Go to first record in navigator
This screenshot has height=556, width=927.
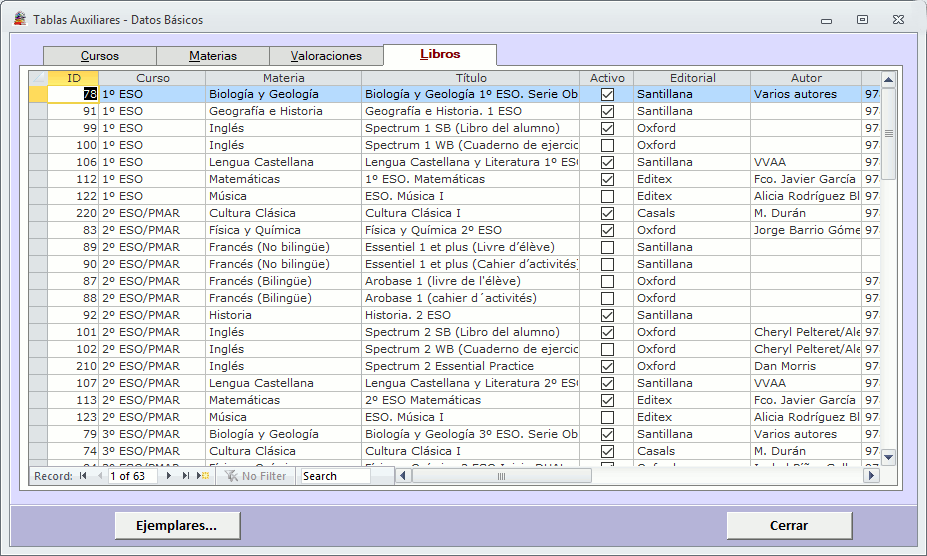(x=83, y=476)
